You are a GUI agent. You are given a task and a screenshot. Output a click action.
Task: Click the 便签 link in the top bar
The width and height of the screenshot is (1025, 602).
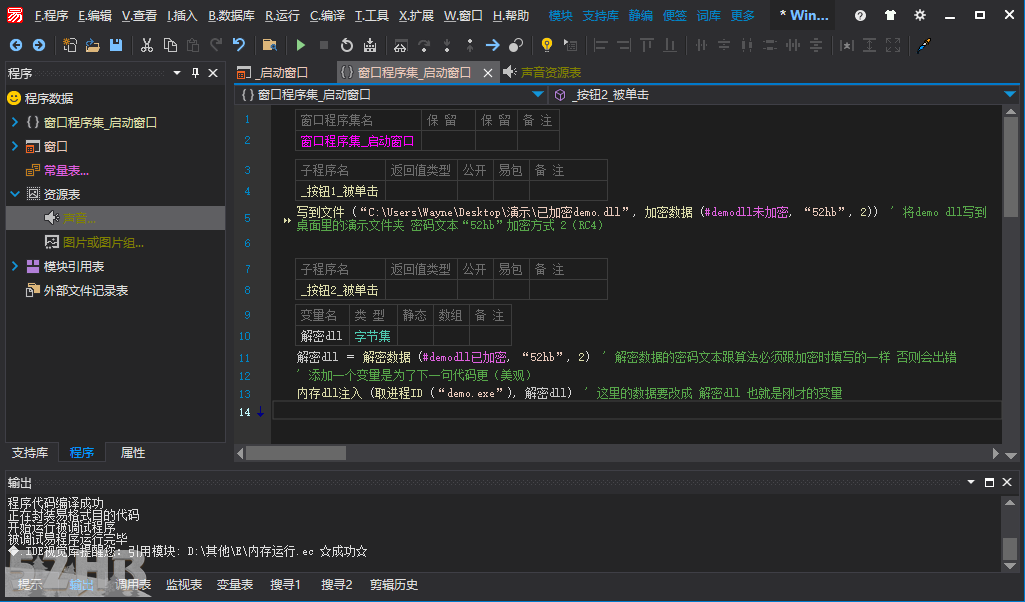click(675, 15)
